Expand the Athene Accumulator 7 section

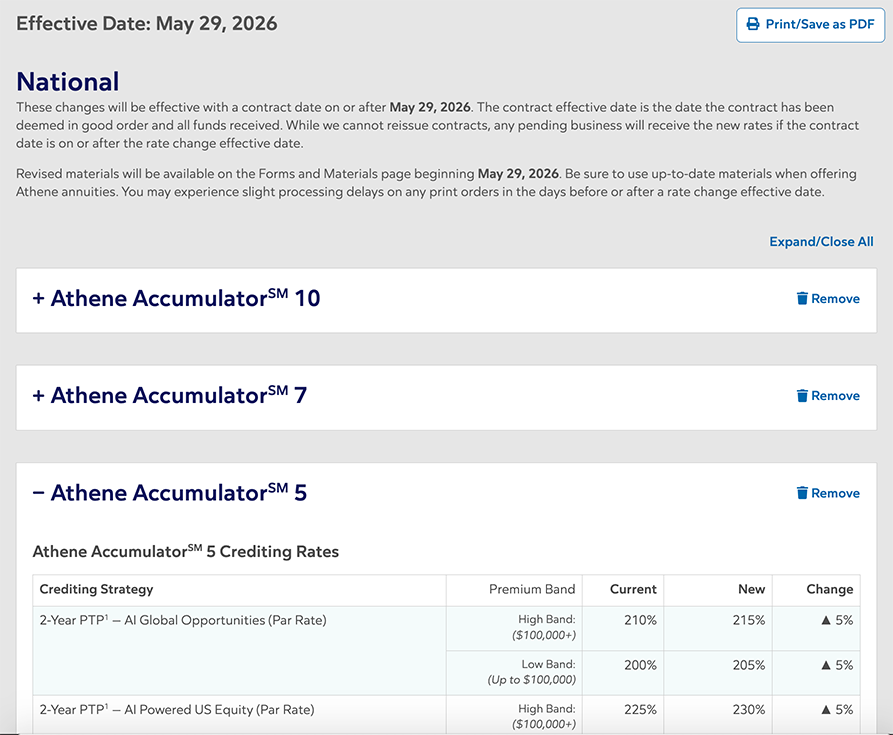click(170, 395)
